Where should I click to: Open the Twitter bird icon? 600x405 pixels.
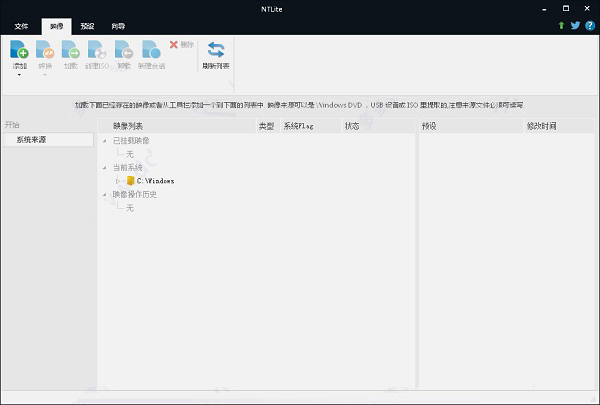[575, 25]
